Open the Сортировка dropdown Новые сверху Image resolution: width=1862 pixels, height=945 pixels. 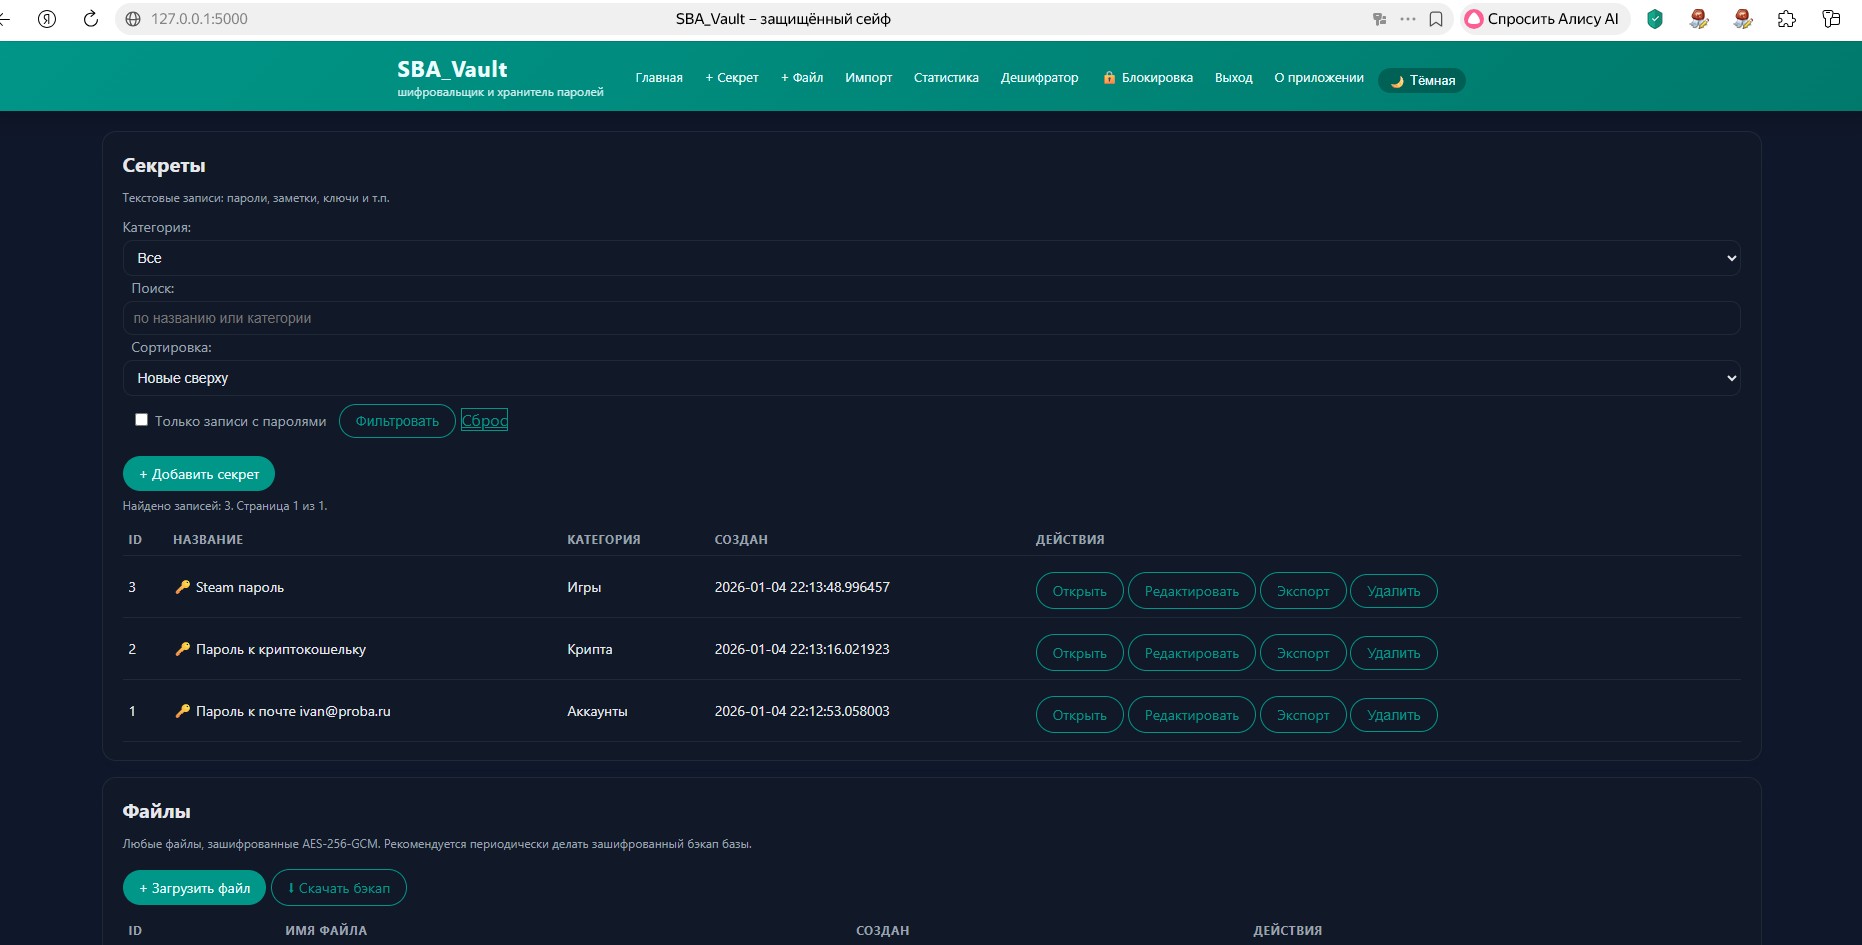tap(932, 378)
